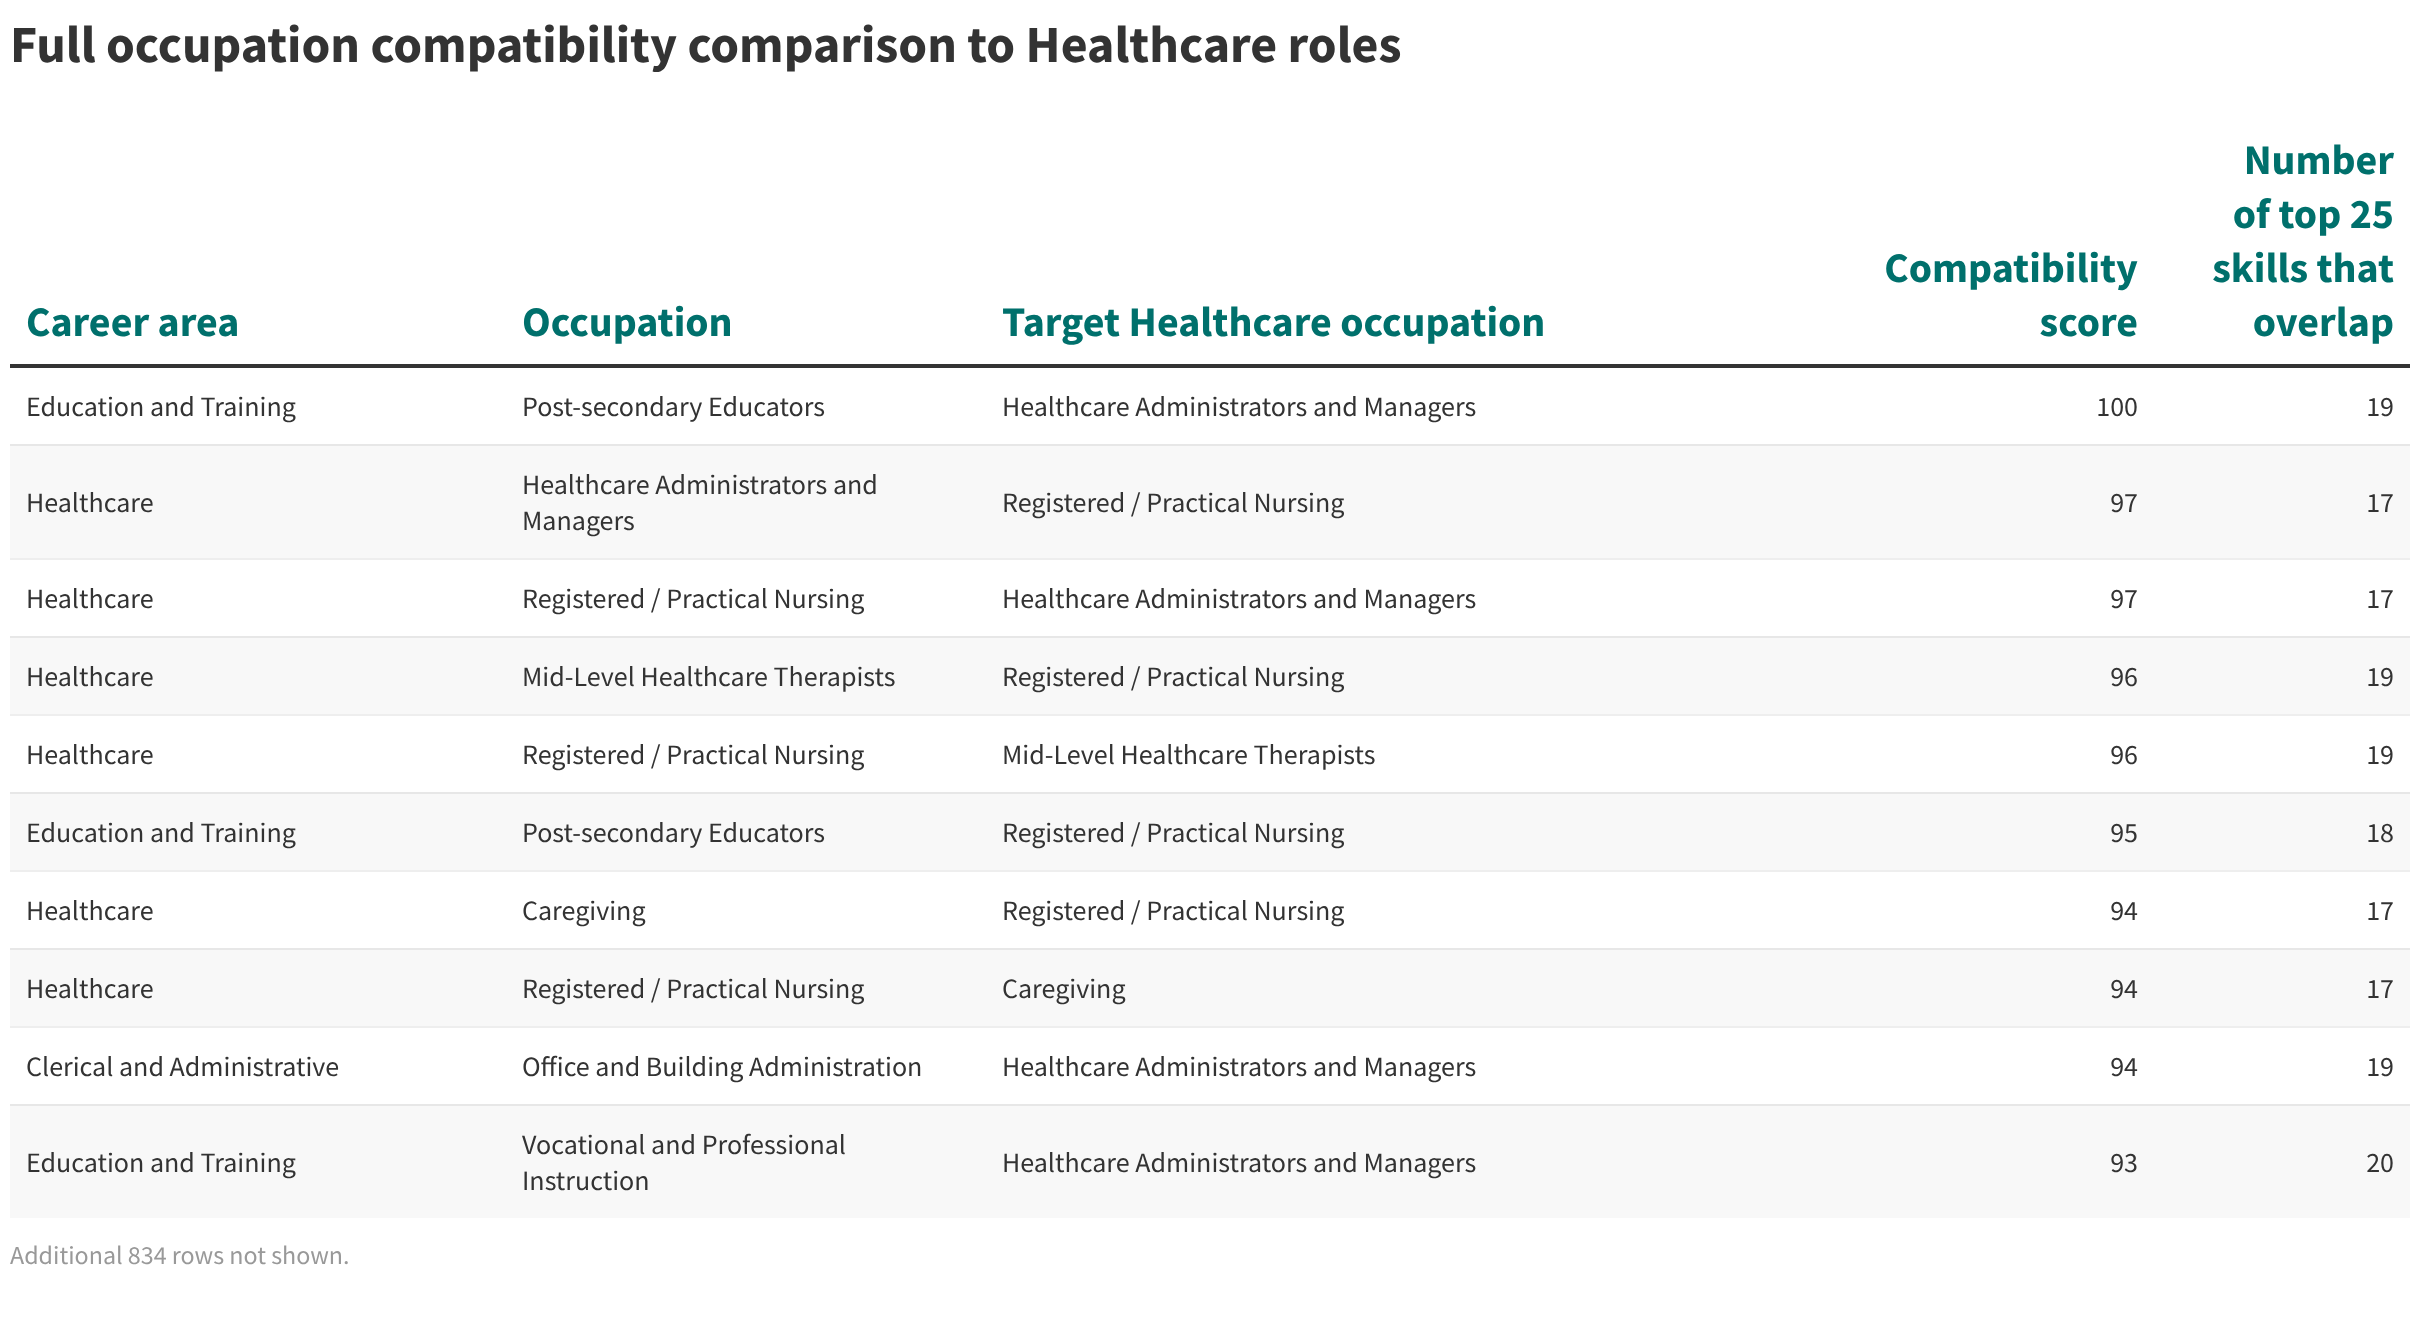Screen dimensions: 2420x1320
Task: Click the "Target Healthcare occupation" column header
Action: pos(1272,323)
